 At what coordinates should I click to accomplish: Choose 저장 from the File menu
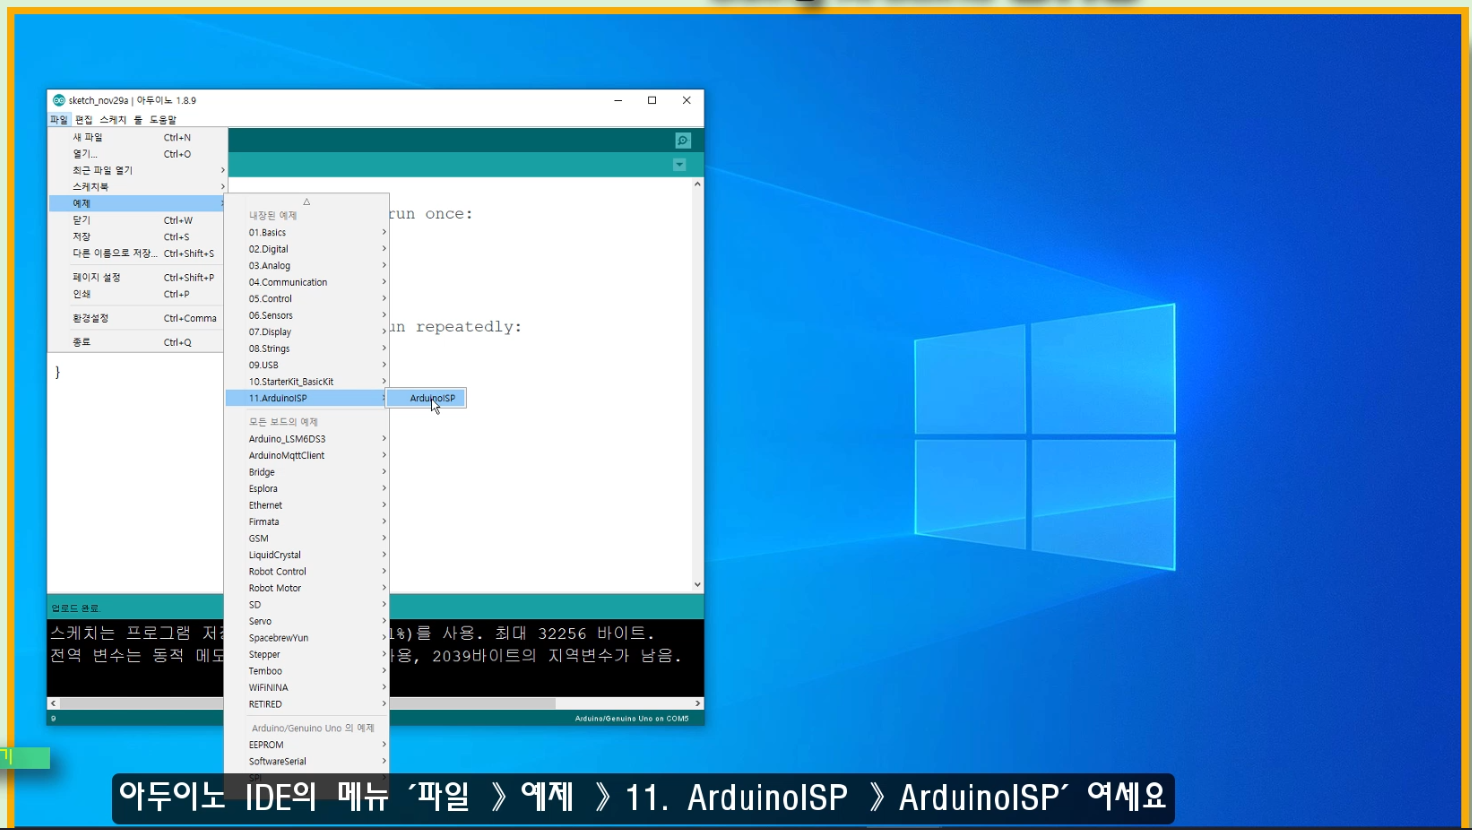[x=138, y=237]
